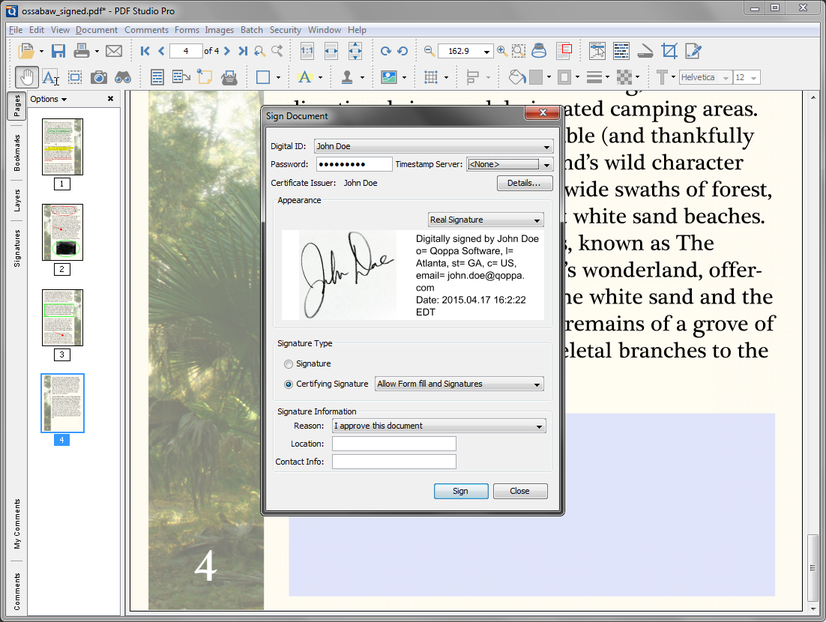Select the Hand tool
This screenshot has width=826, height=622.
28,77
